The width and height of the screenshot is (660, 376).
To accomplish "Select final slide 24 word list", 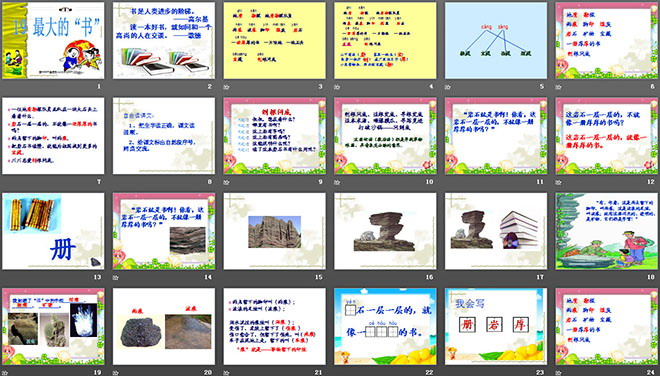I will [x=607, y=326].
